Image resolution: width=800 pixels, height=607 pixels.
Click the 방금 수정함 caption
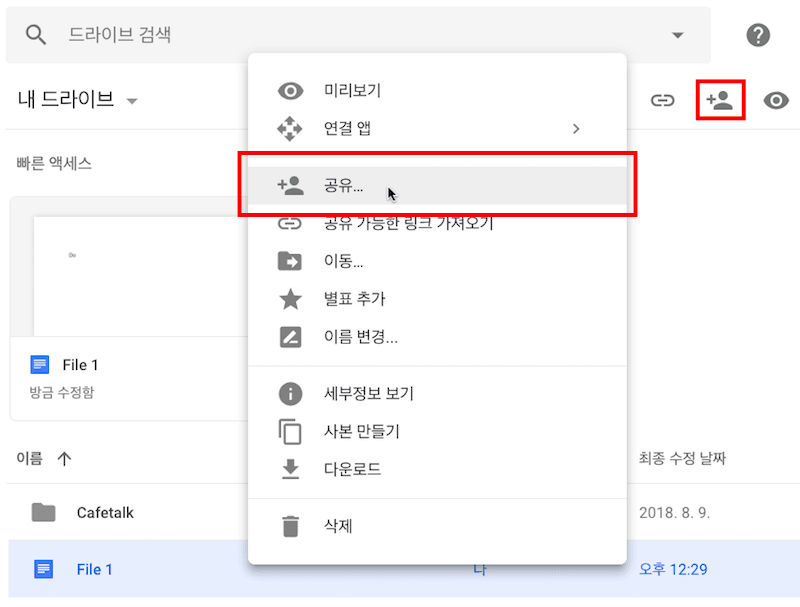coord(62,392)
